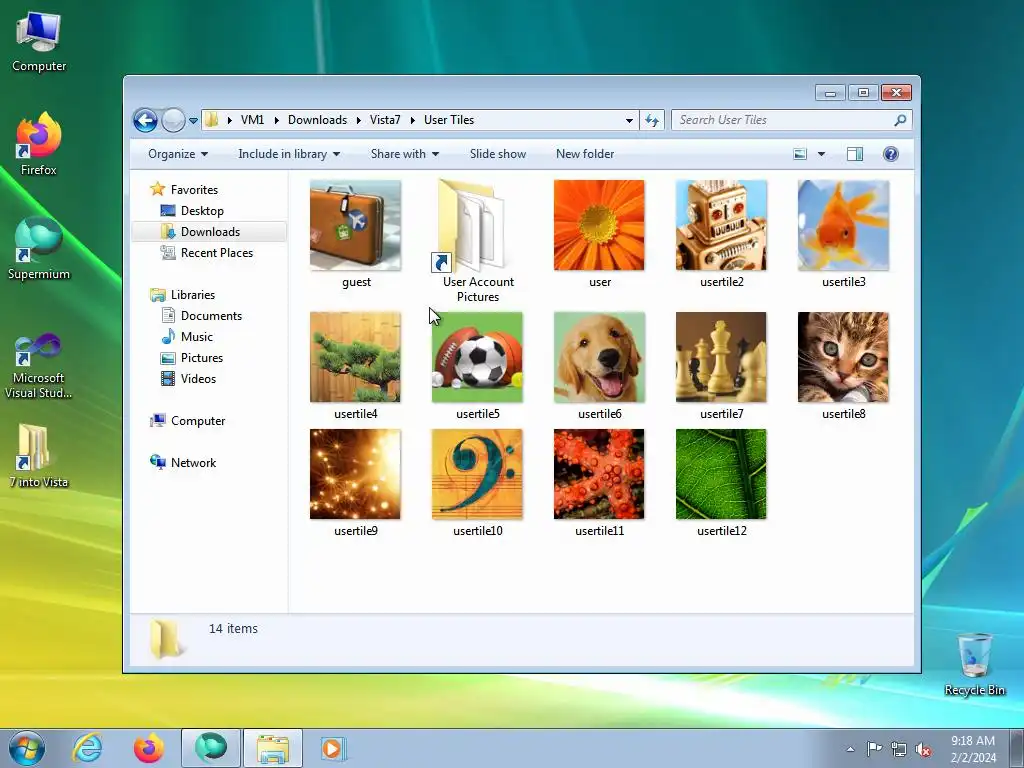Open the Organize menu

click(178, 154)
